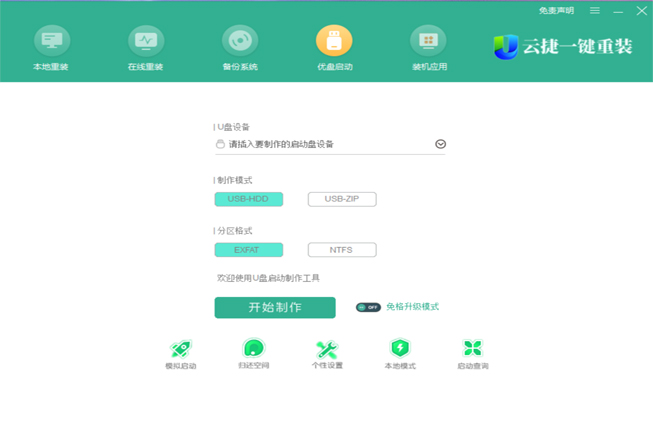Open 个性设置 wrench settings icon
Image resolution: width=653 pixels, height=421 pixels.
tap(327, 349)
